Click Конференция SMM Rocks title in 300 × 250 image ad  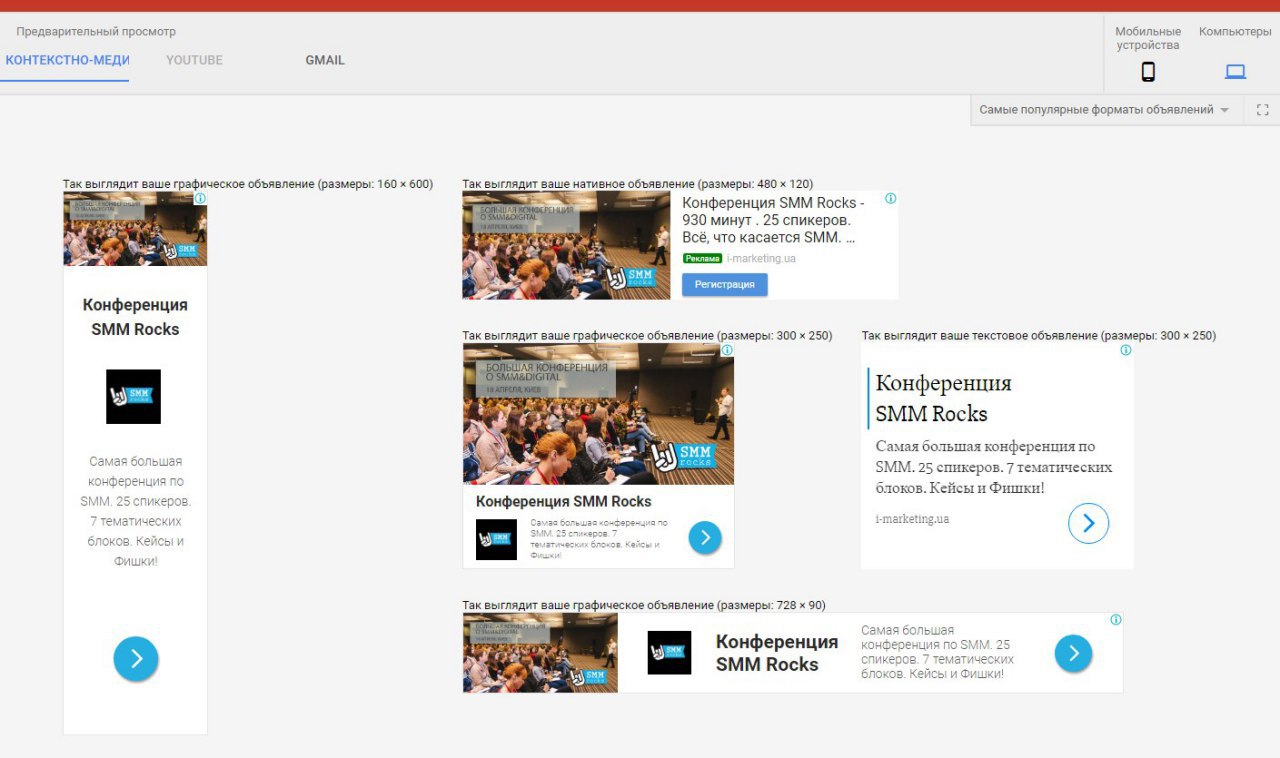click(x=563, y=502)
